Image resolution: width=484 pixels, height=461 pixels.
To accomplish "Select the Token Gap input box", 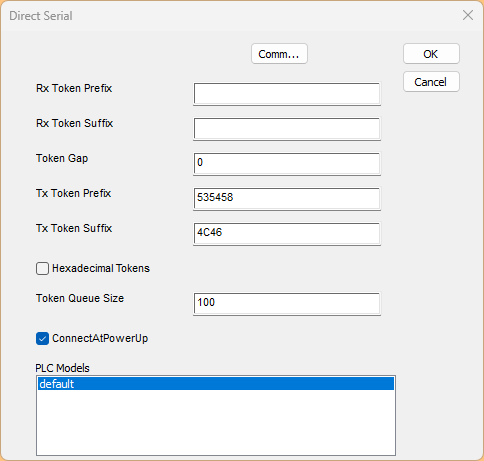I will coord(287,164).
